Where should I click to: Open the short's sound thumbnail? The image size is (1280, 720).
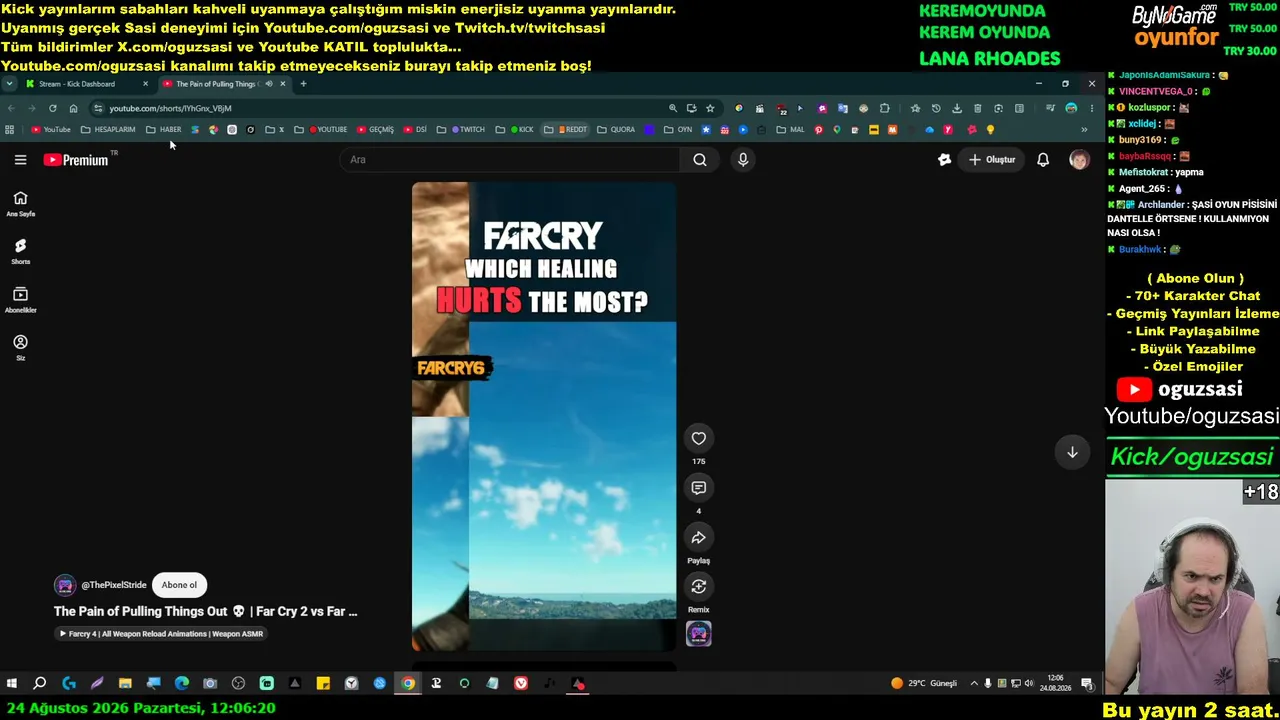pyautogui.click(x=699, y=634)
